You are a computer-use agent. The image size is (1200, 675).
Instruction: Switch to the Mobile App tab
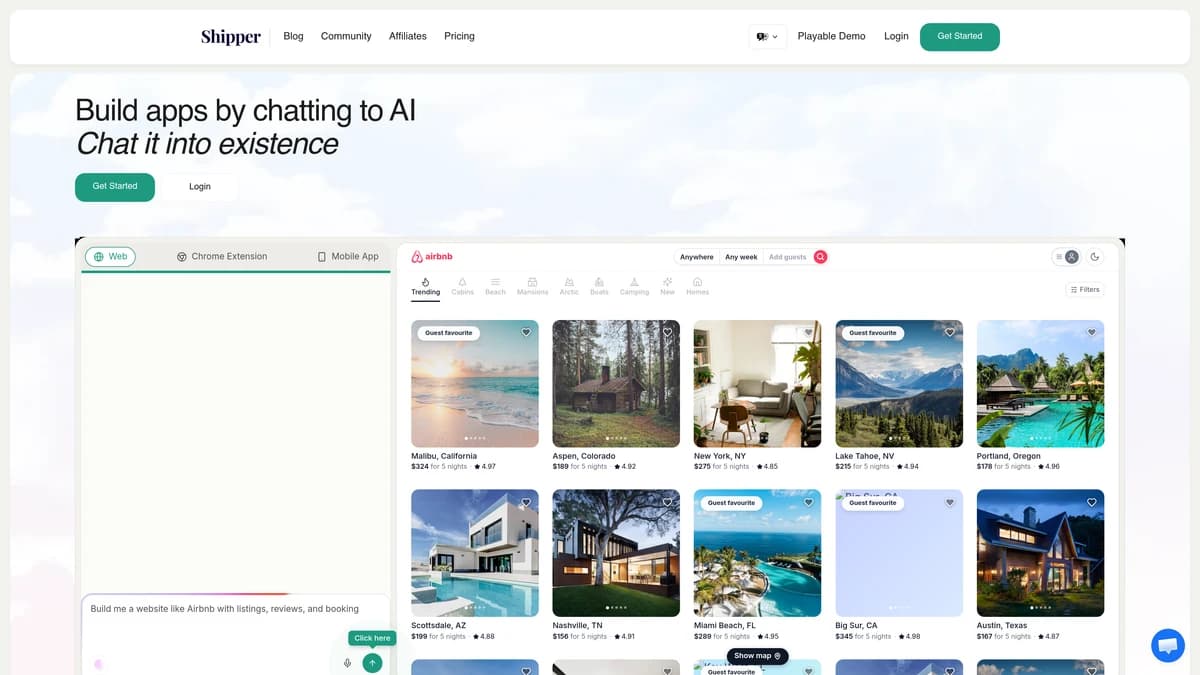[x=348, y=257]
